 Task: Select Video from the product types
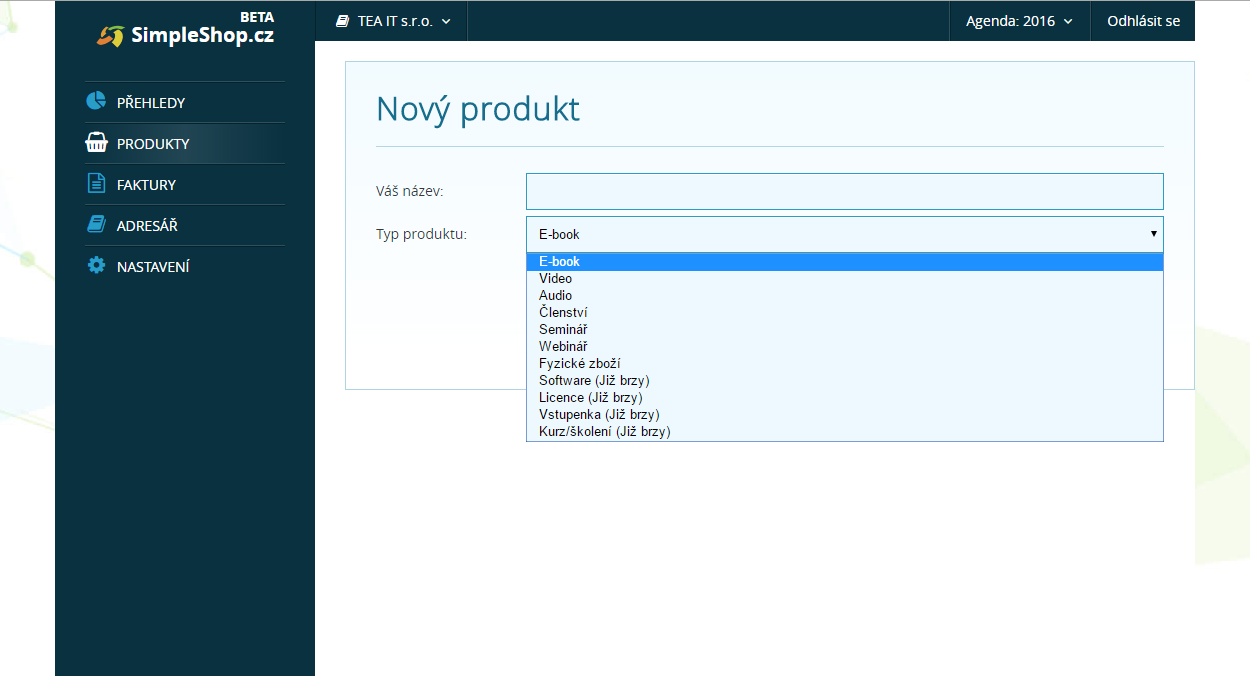pyautogui.click(x=845, y=278)
